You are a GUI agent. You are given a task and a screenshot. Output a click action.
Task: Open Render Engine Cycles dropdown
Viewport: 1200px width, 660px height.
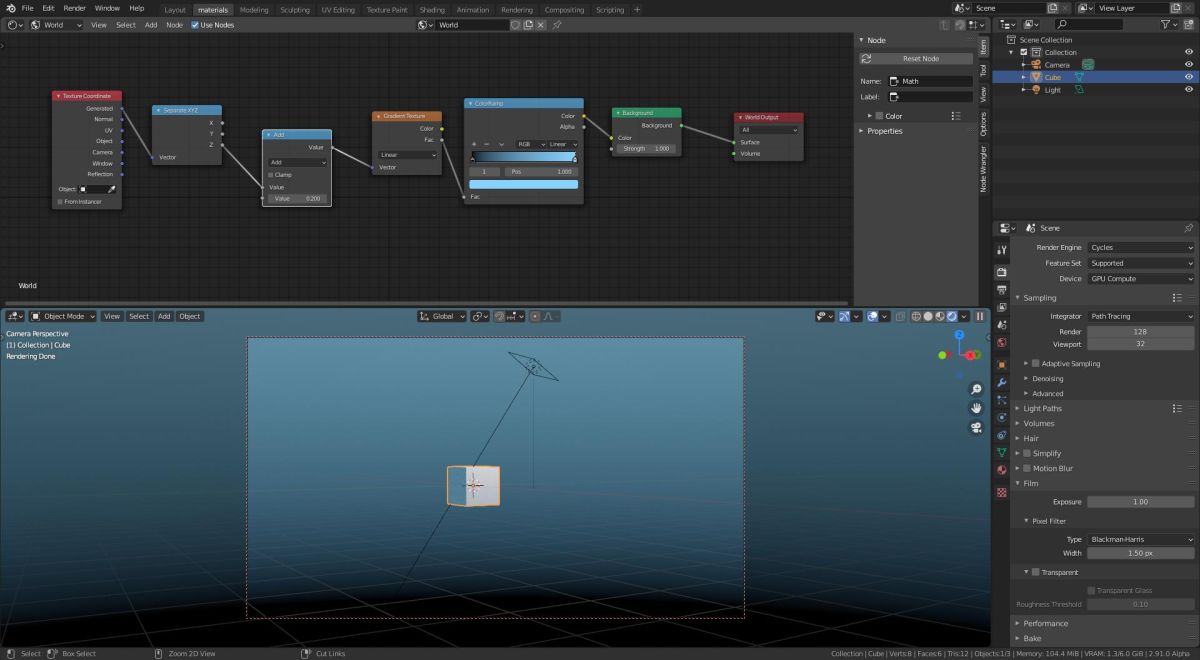pyautogui.click(x=1141, y=247)
